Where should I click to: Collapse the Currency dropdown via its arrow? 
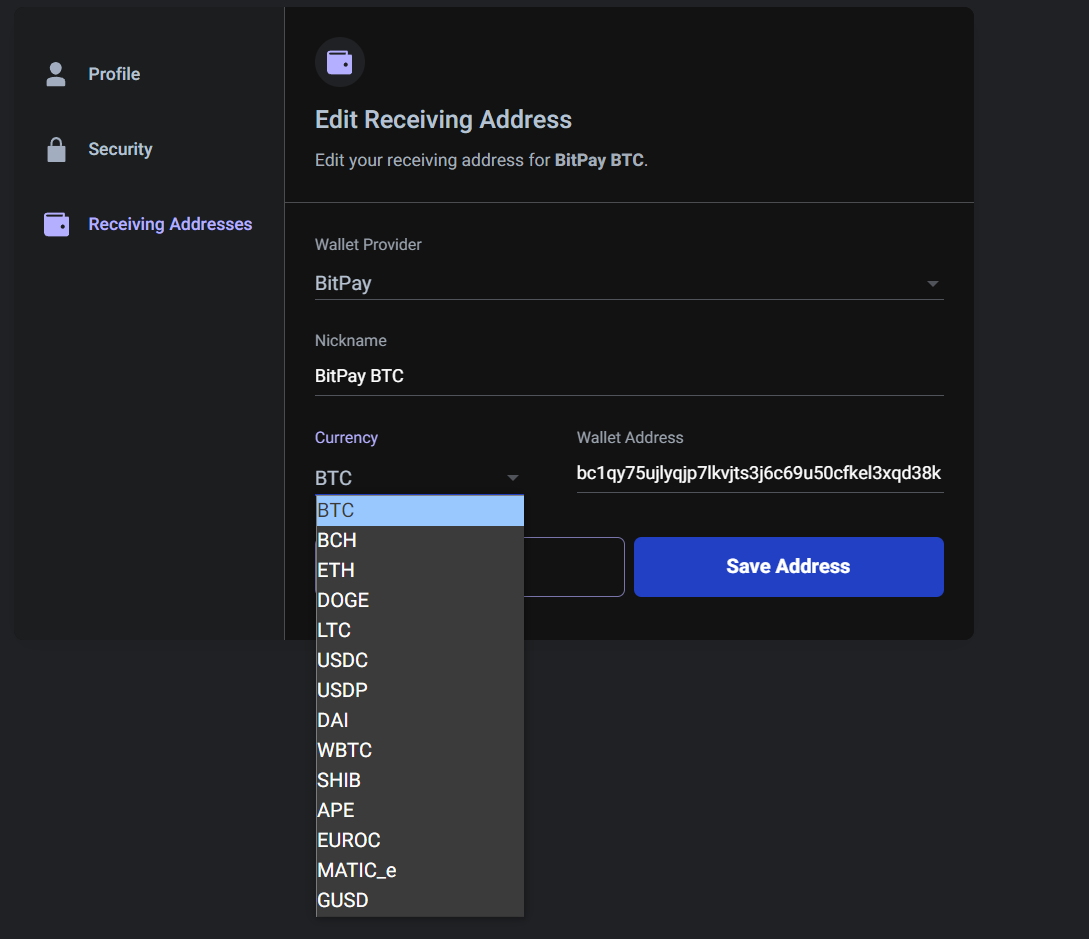(513, 478)
